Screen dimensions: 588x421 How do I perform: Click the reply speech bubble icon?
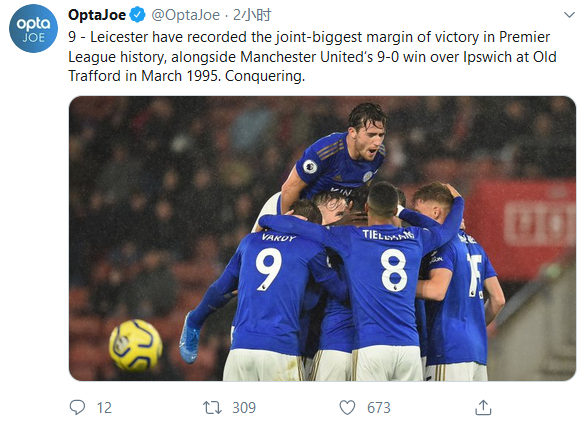coord(78,407)
